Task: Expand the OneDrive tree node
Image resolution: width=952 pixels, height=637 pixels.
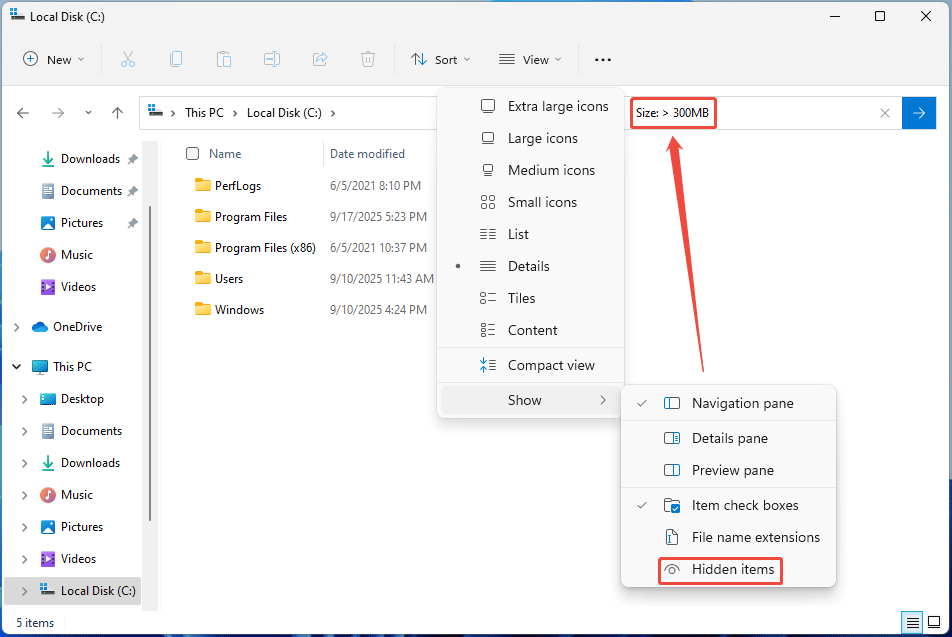Action: point(16,327)
